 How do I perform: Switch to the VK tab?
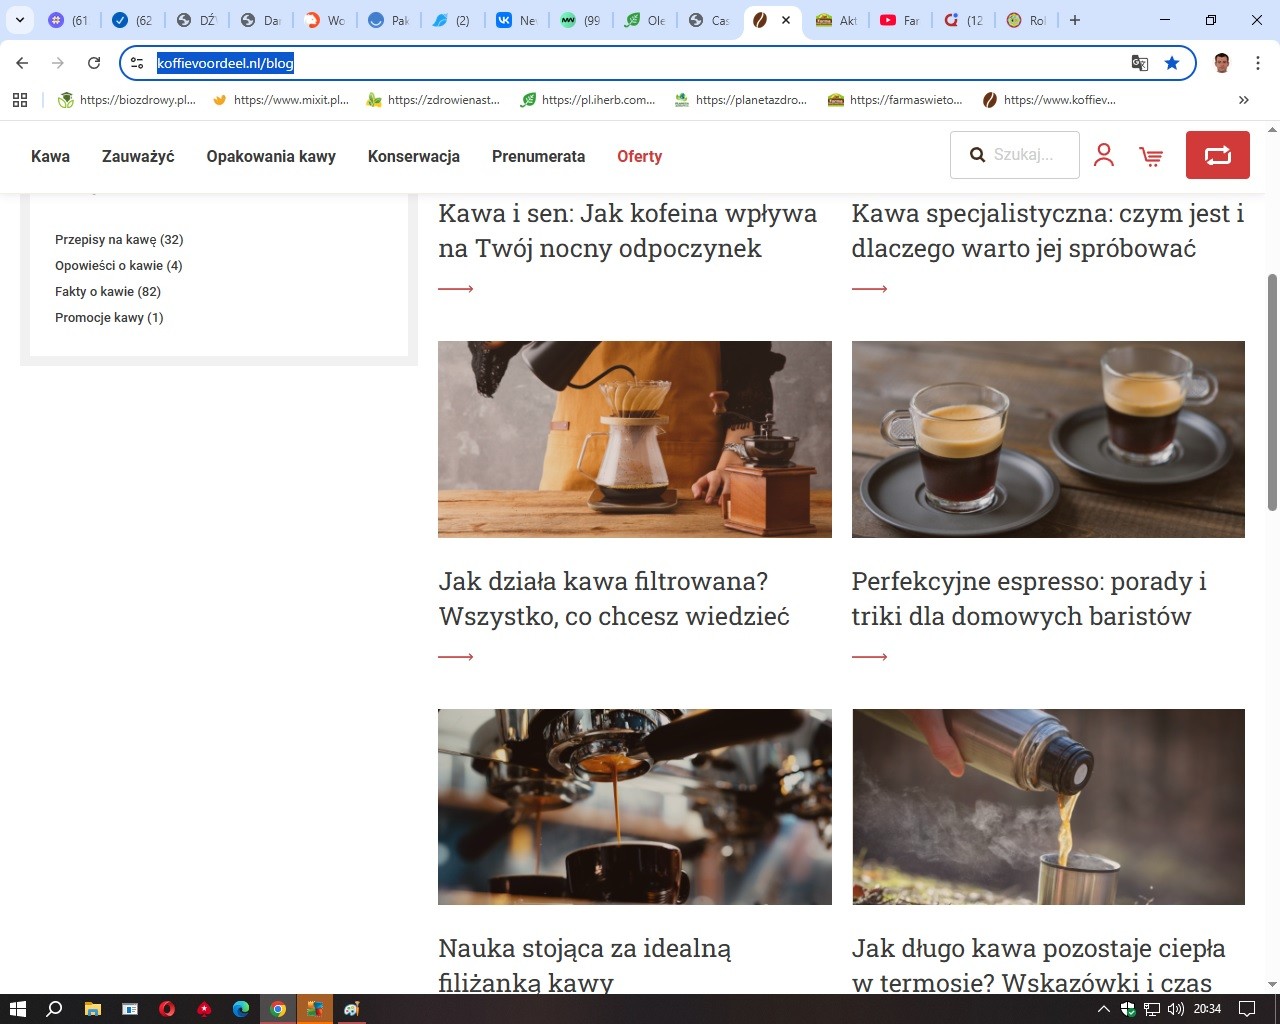coord(516,20)
